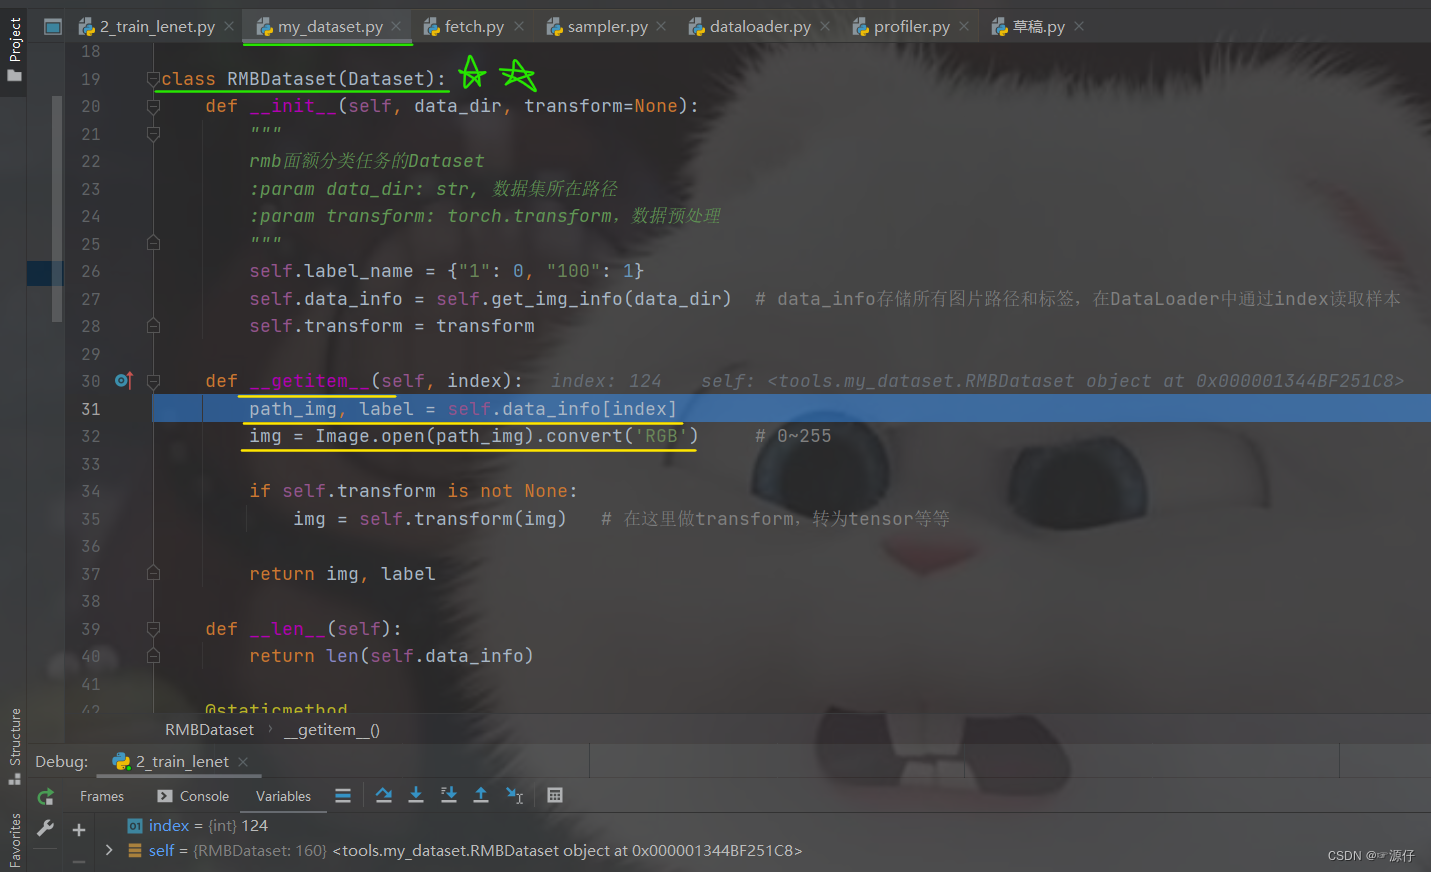The width and height of the screenshot is (1431, 872).
Task: Open the Structure tool window
Action: [14, 746]
